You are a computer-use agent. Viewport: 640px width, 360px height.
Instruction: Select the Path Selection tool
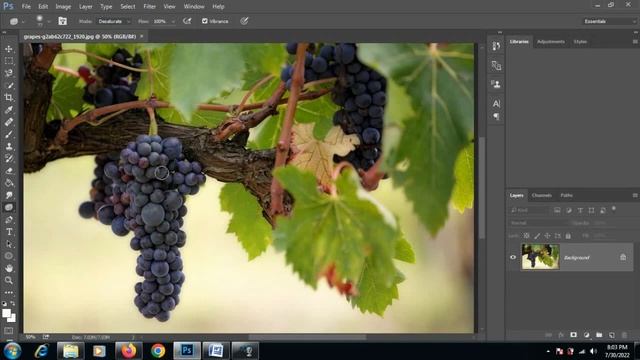[9, 244]
